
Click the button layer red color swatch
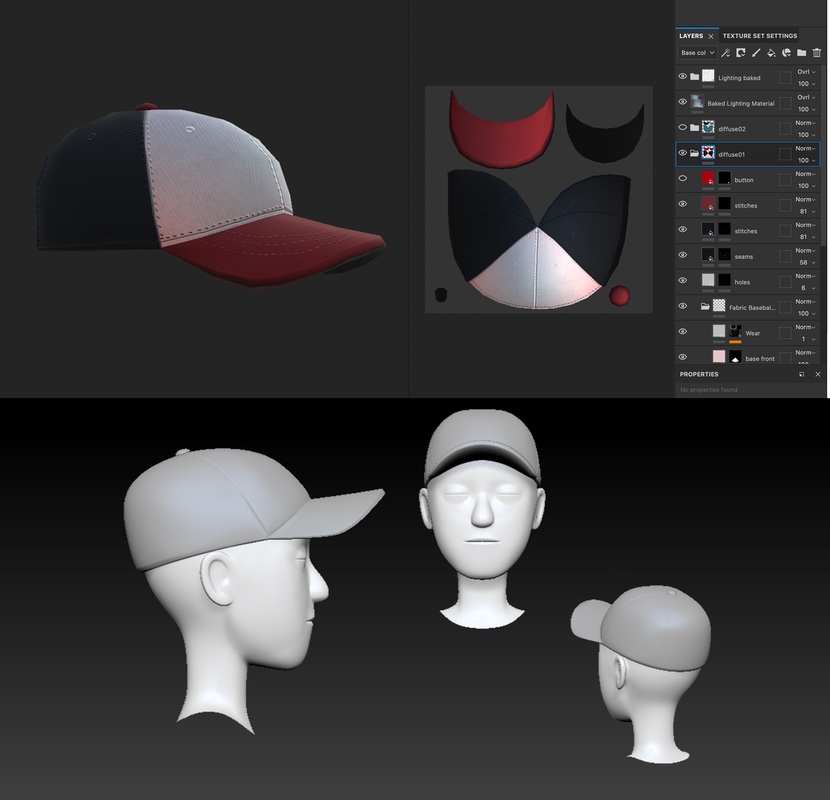(708, 178)
